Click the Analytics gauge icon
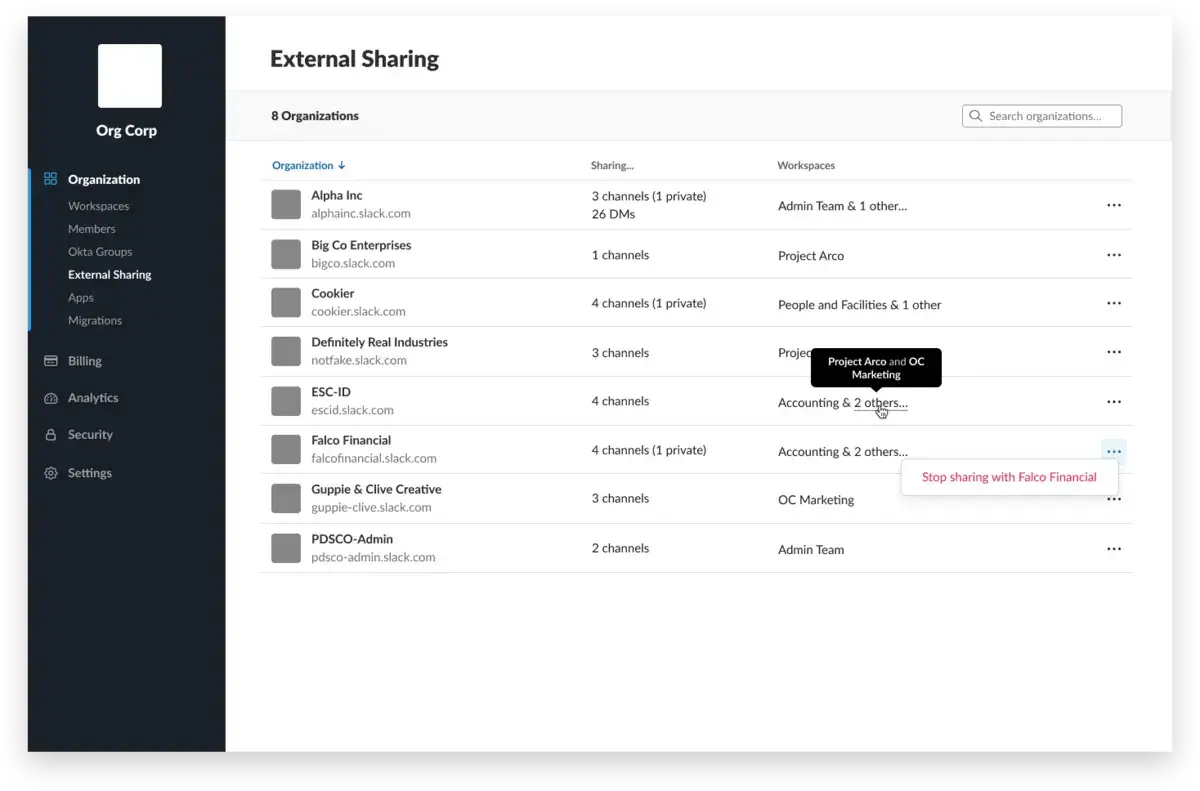The height and width of the screenshot is (791, 1200). click(51, 398)
